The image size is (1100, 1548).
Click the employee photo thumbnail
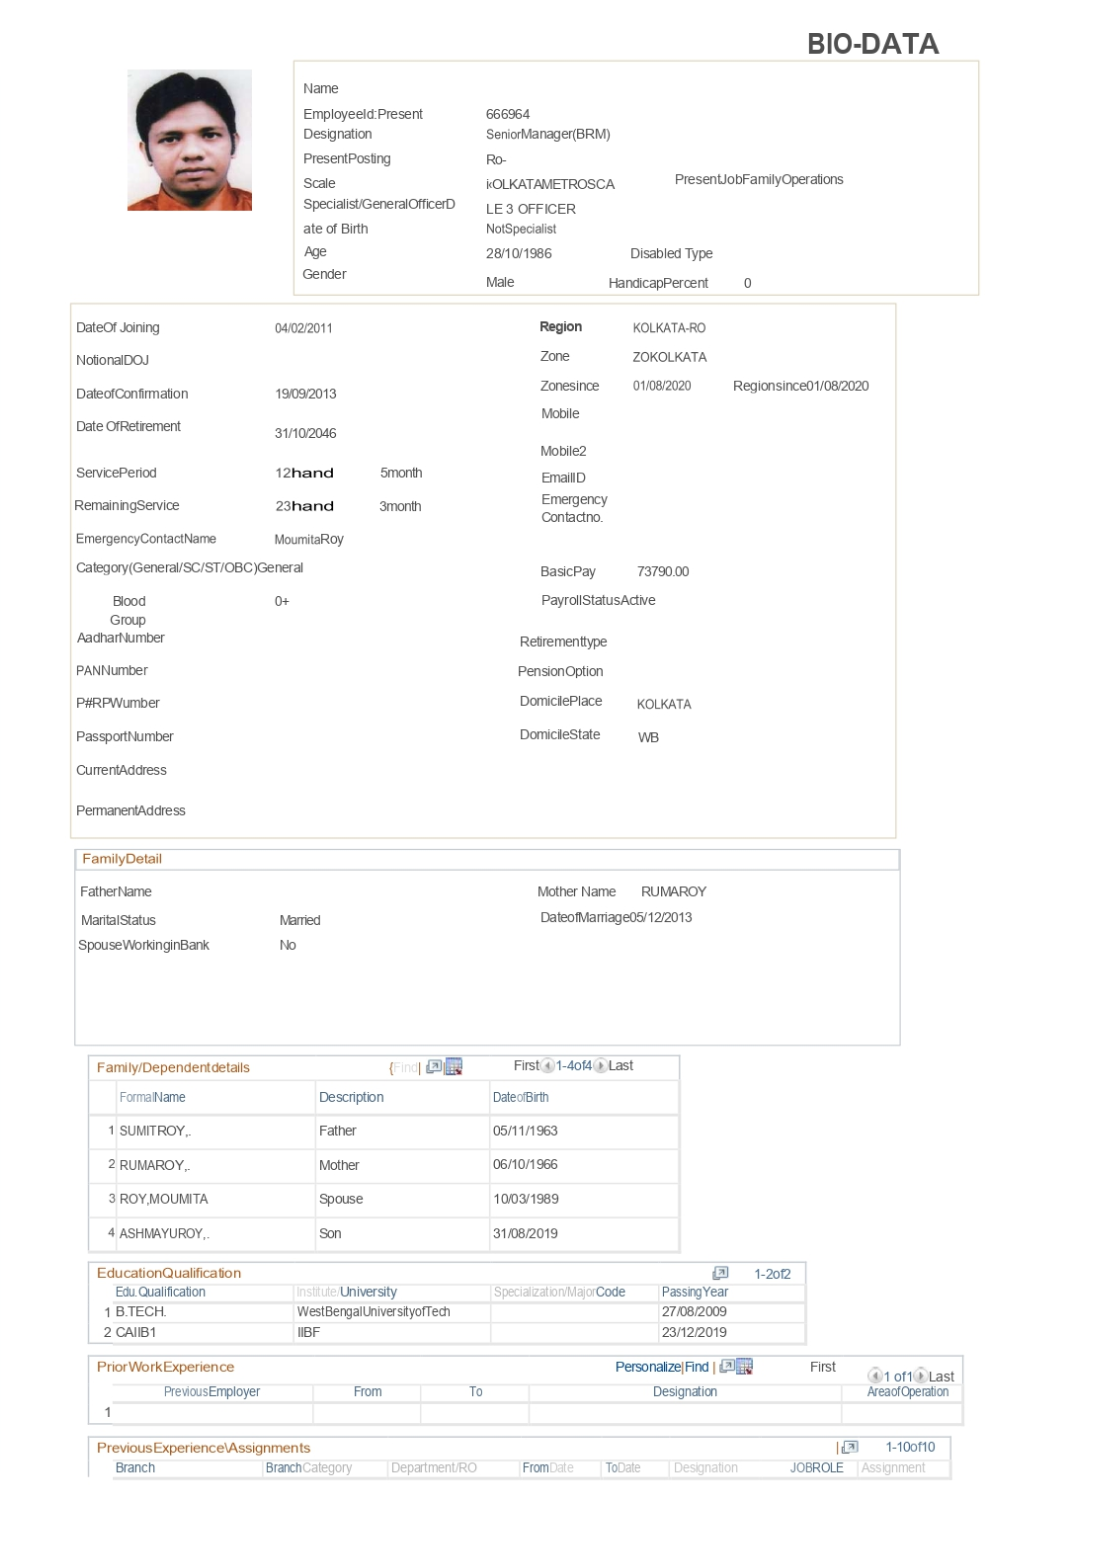click(x=189, y=140)
